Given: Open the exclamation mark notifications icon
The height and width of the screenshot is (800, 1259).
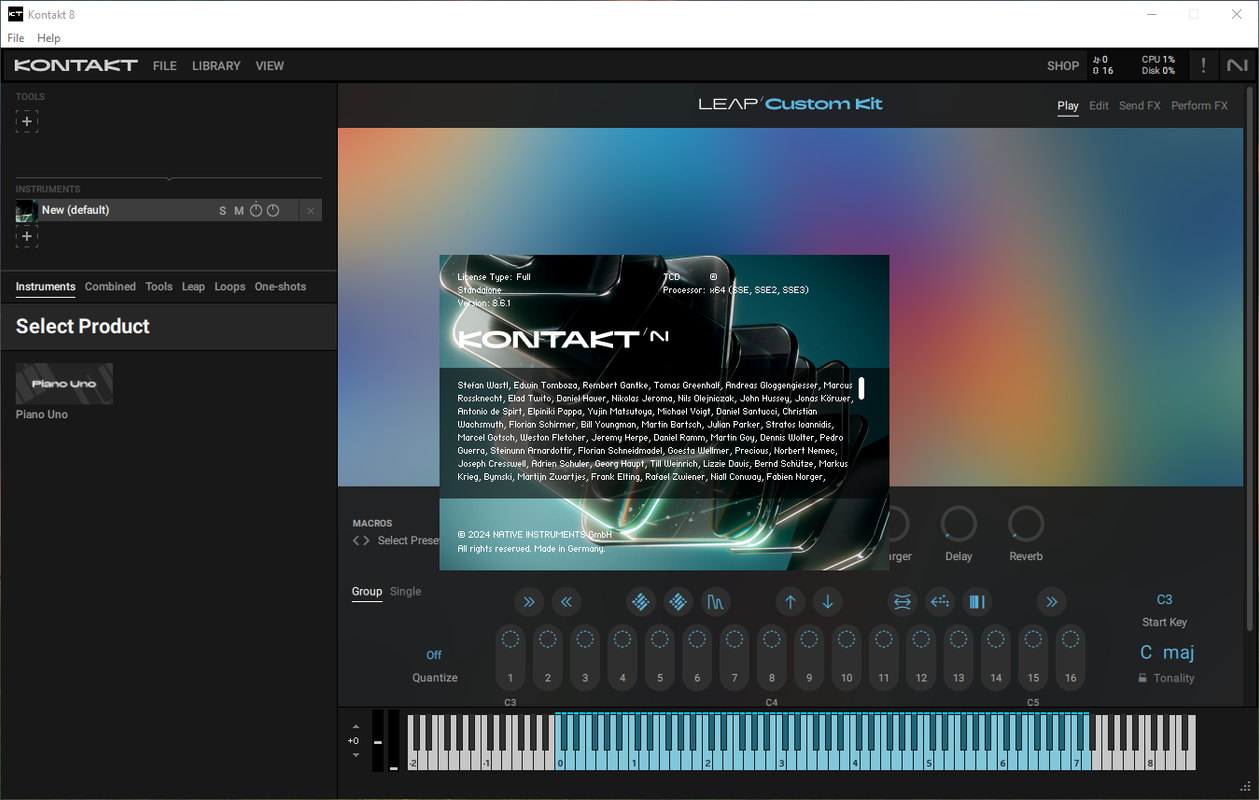Looking at the screenshot, I should pyautogui.click(x=1203, y=65).
